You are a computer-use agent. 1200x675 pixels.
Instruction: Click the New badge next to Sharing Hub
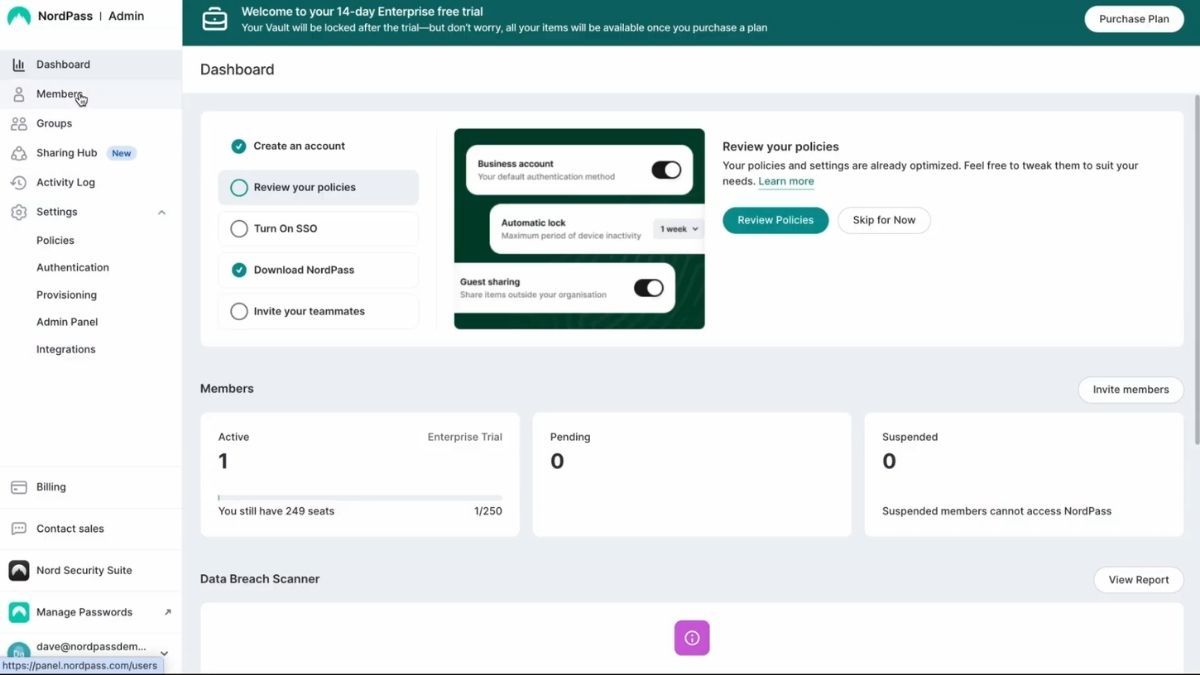(121, 154)
